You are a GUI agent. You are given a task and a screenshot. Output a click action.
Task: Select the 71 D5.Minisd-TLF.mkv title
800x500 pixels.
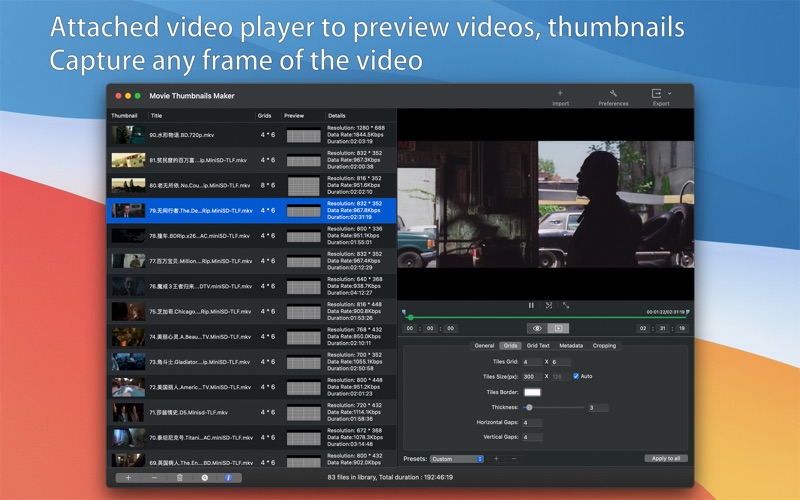tap(188, 413)
